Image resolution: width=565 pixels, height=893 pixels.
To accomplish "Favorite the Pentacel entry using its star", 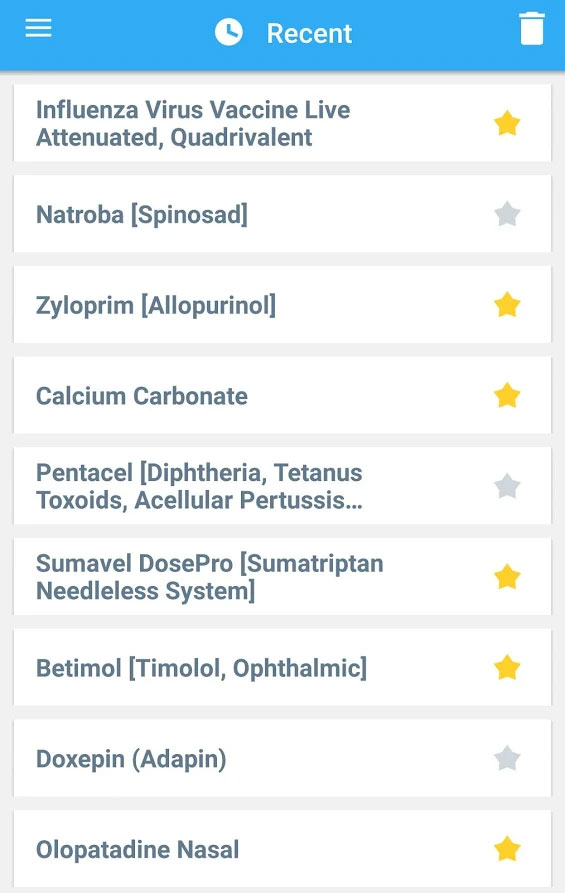I will [507, 486].
